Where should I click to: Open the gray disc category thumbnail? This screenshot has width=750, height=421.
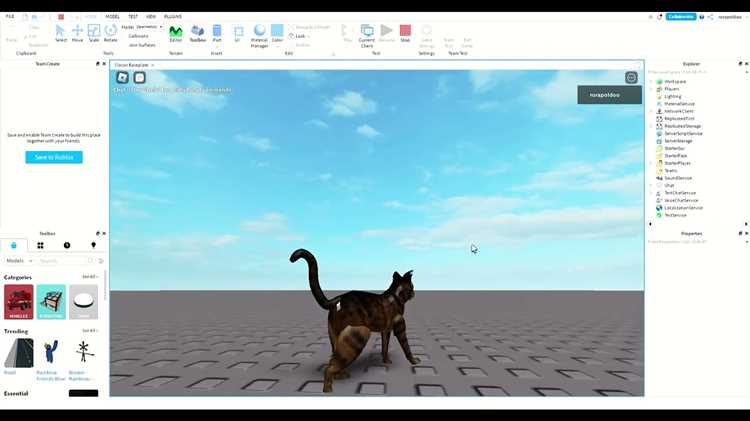pyautogui.click(x=83, y=302)
